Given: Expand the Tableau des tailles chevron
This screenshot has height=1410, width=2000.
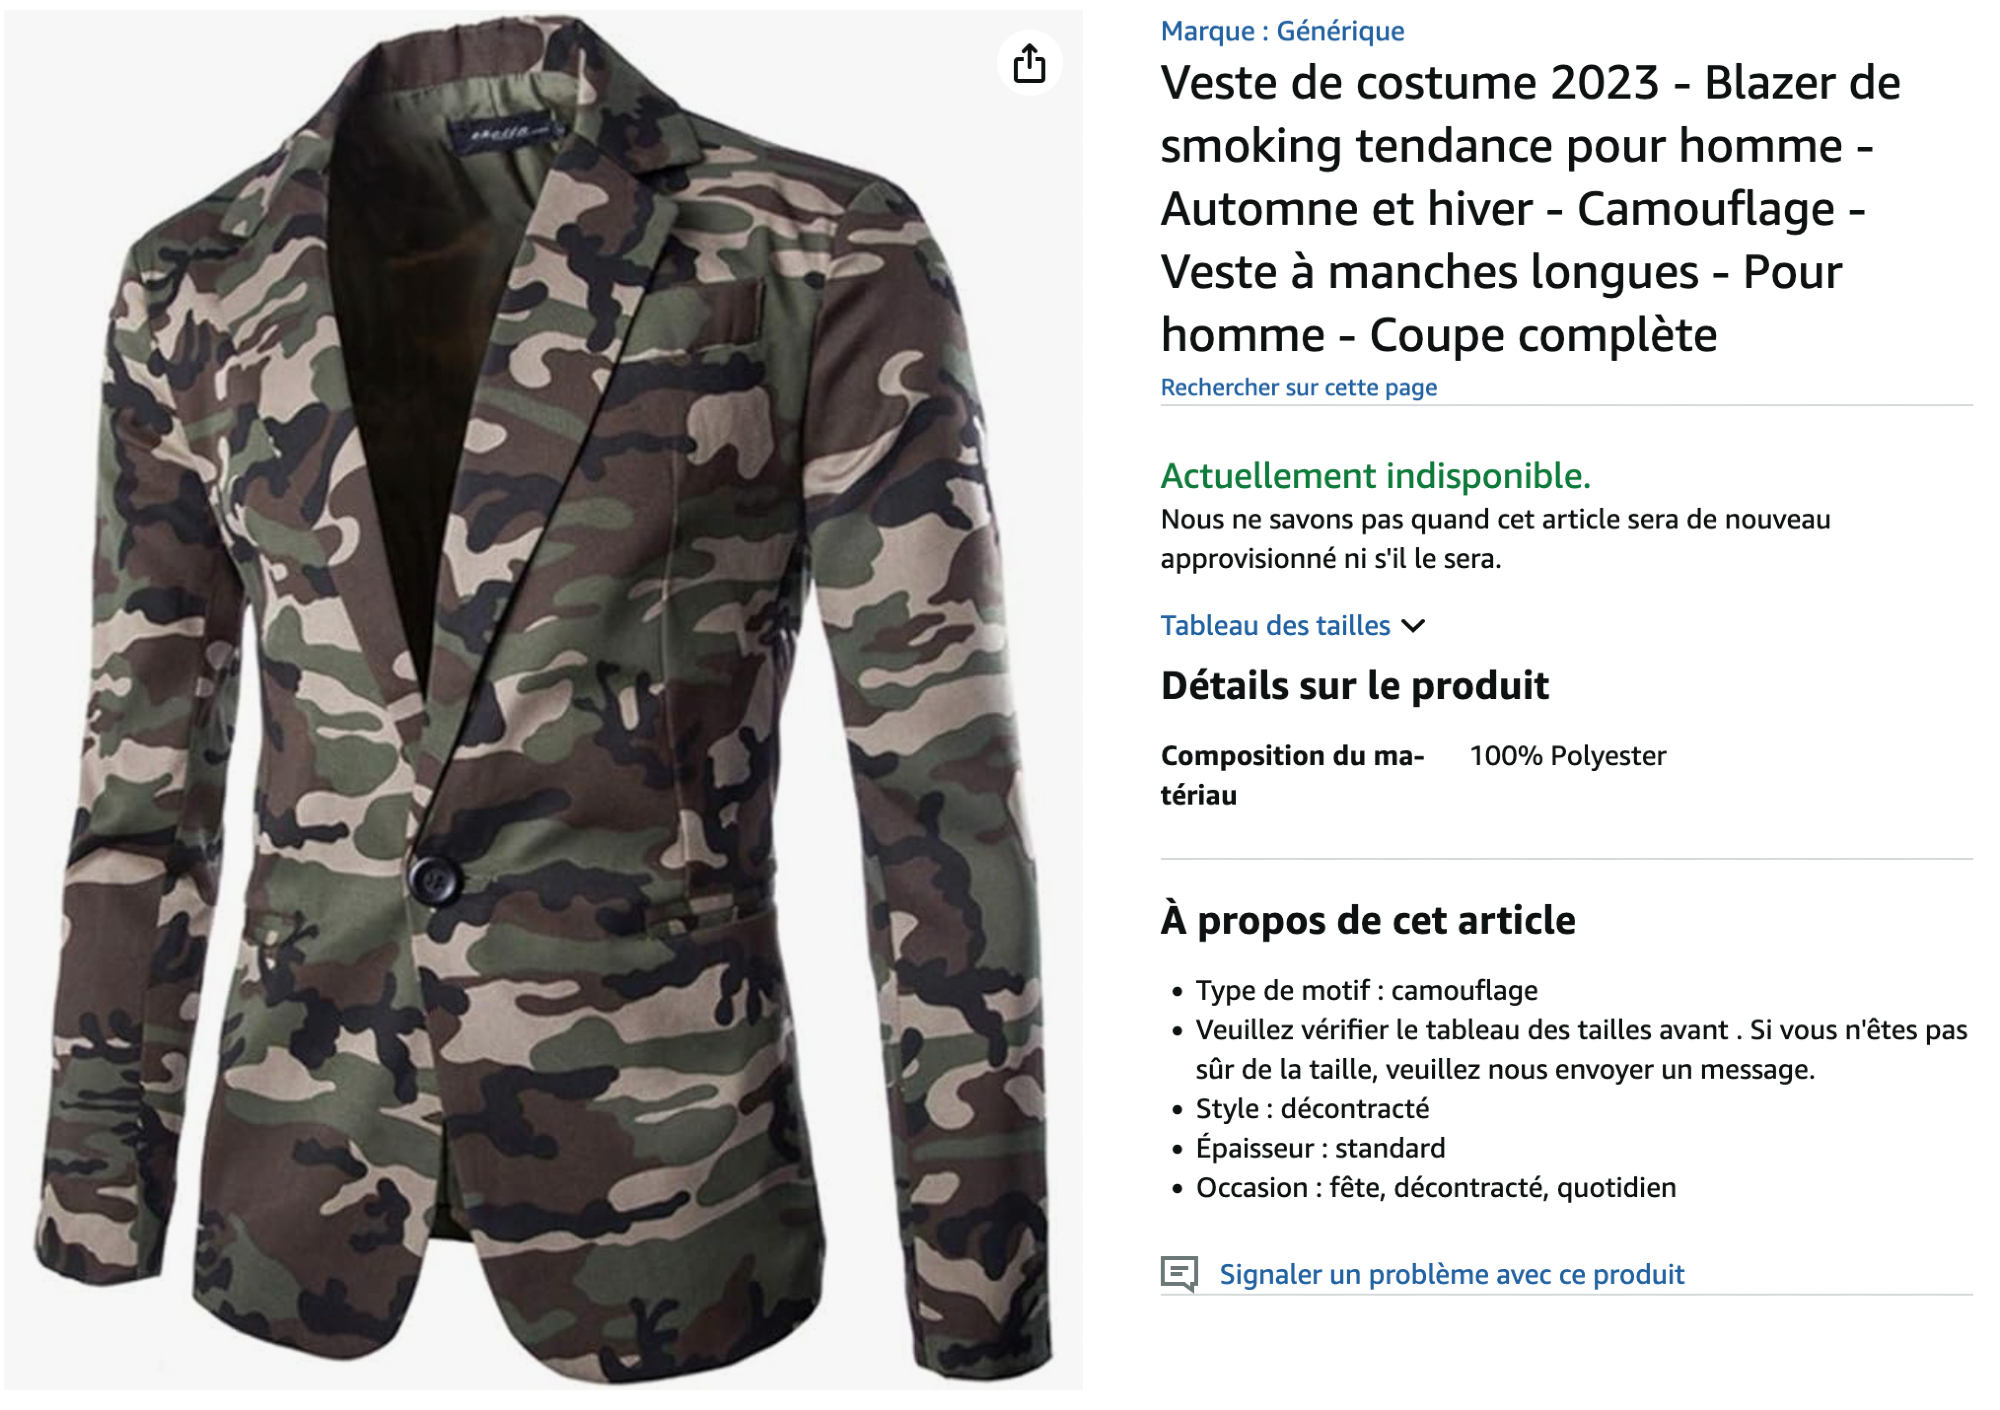Looking at the screenshot, I should click(1413, 626).
